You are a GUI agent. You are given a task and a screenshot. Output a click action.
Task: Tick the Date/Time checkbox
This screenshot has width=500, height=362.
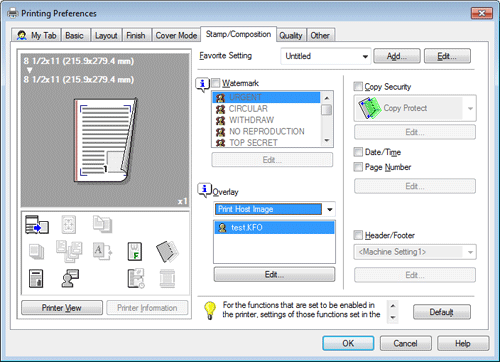(358, 152)
